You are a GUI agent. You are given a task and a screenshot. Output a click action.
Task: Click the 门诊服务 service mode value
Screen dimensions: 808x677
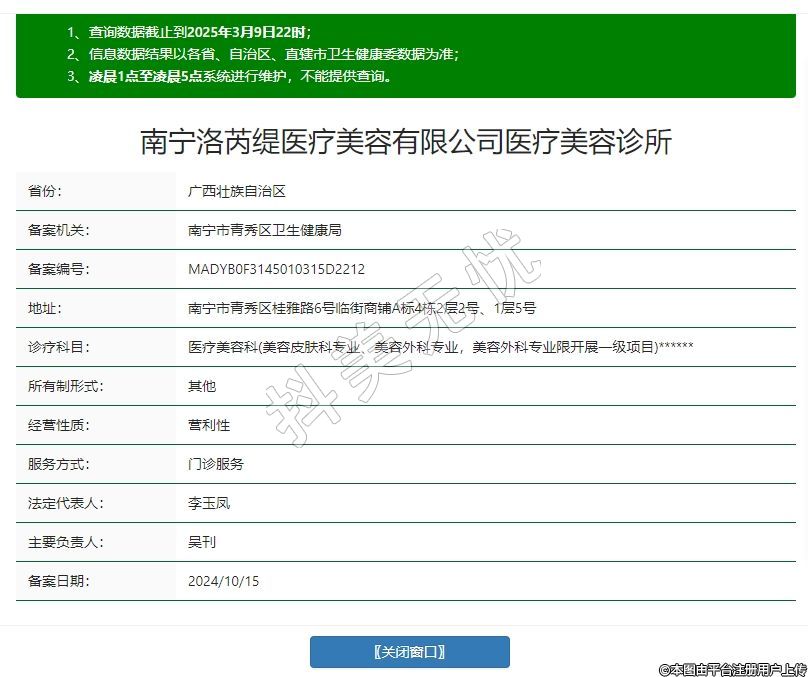pyautogui.click(x=216, y=464)
